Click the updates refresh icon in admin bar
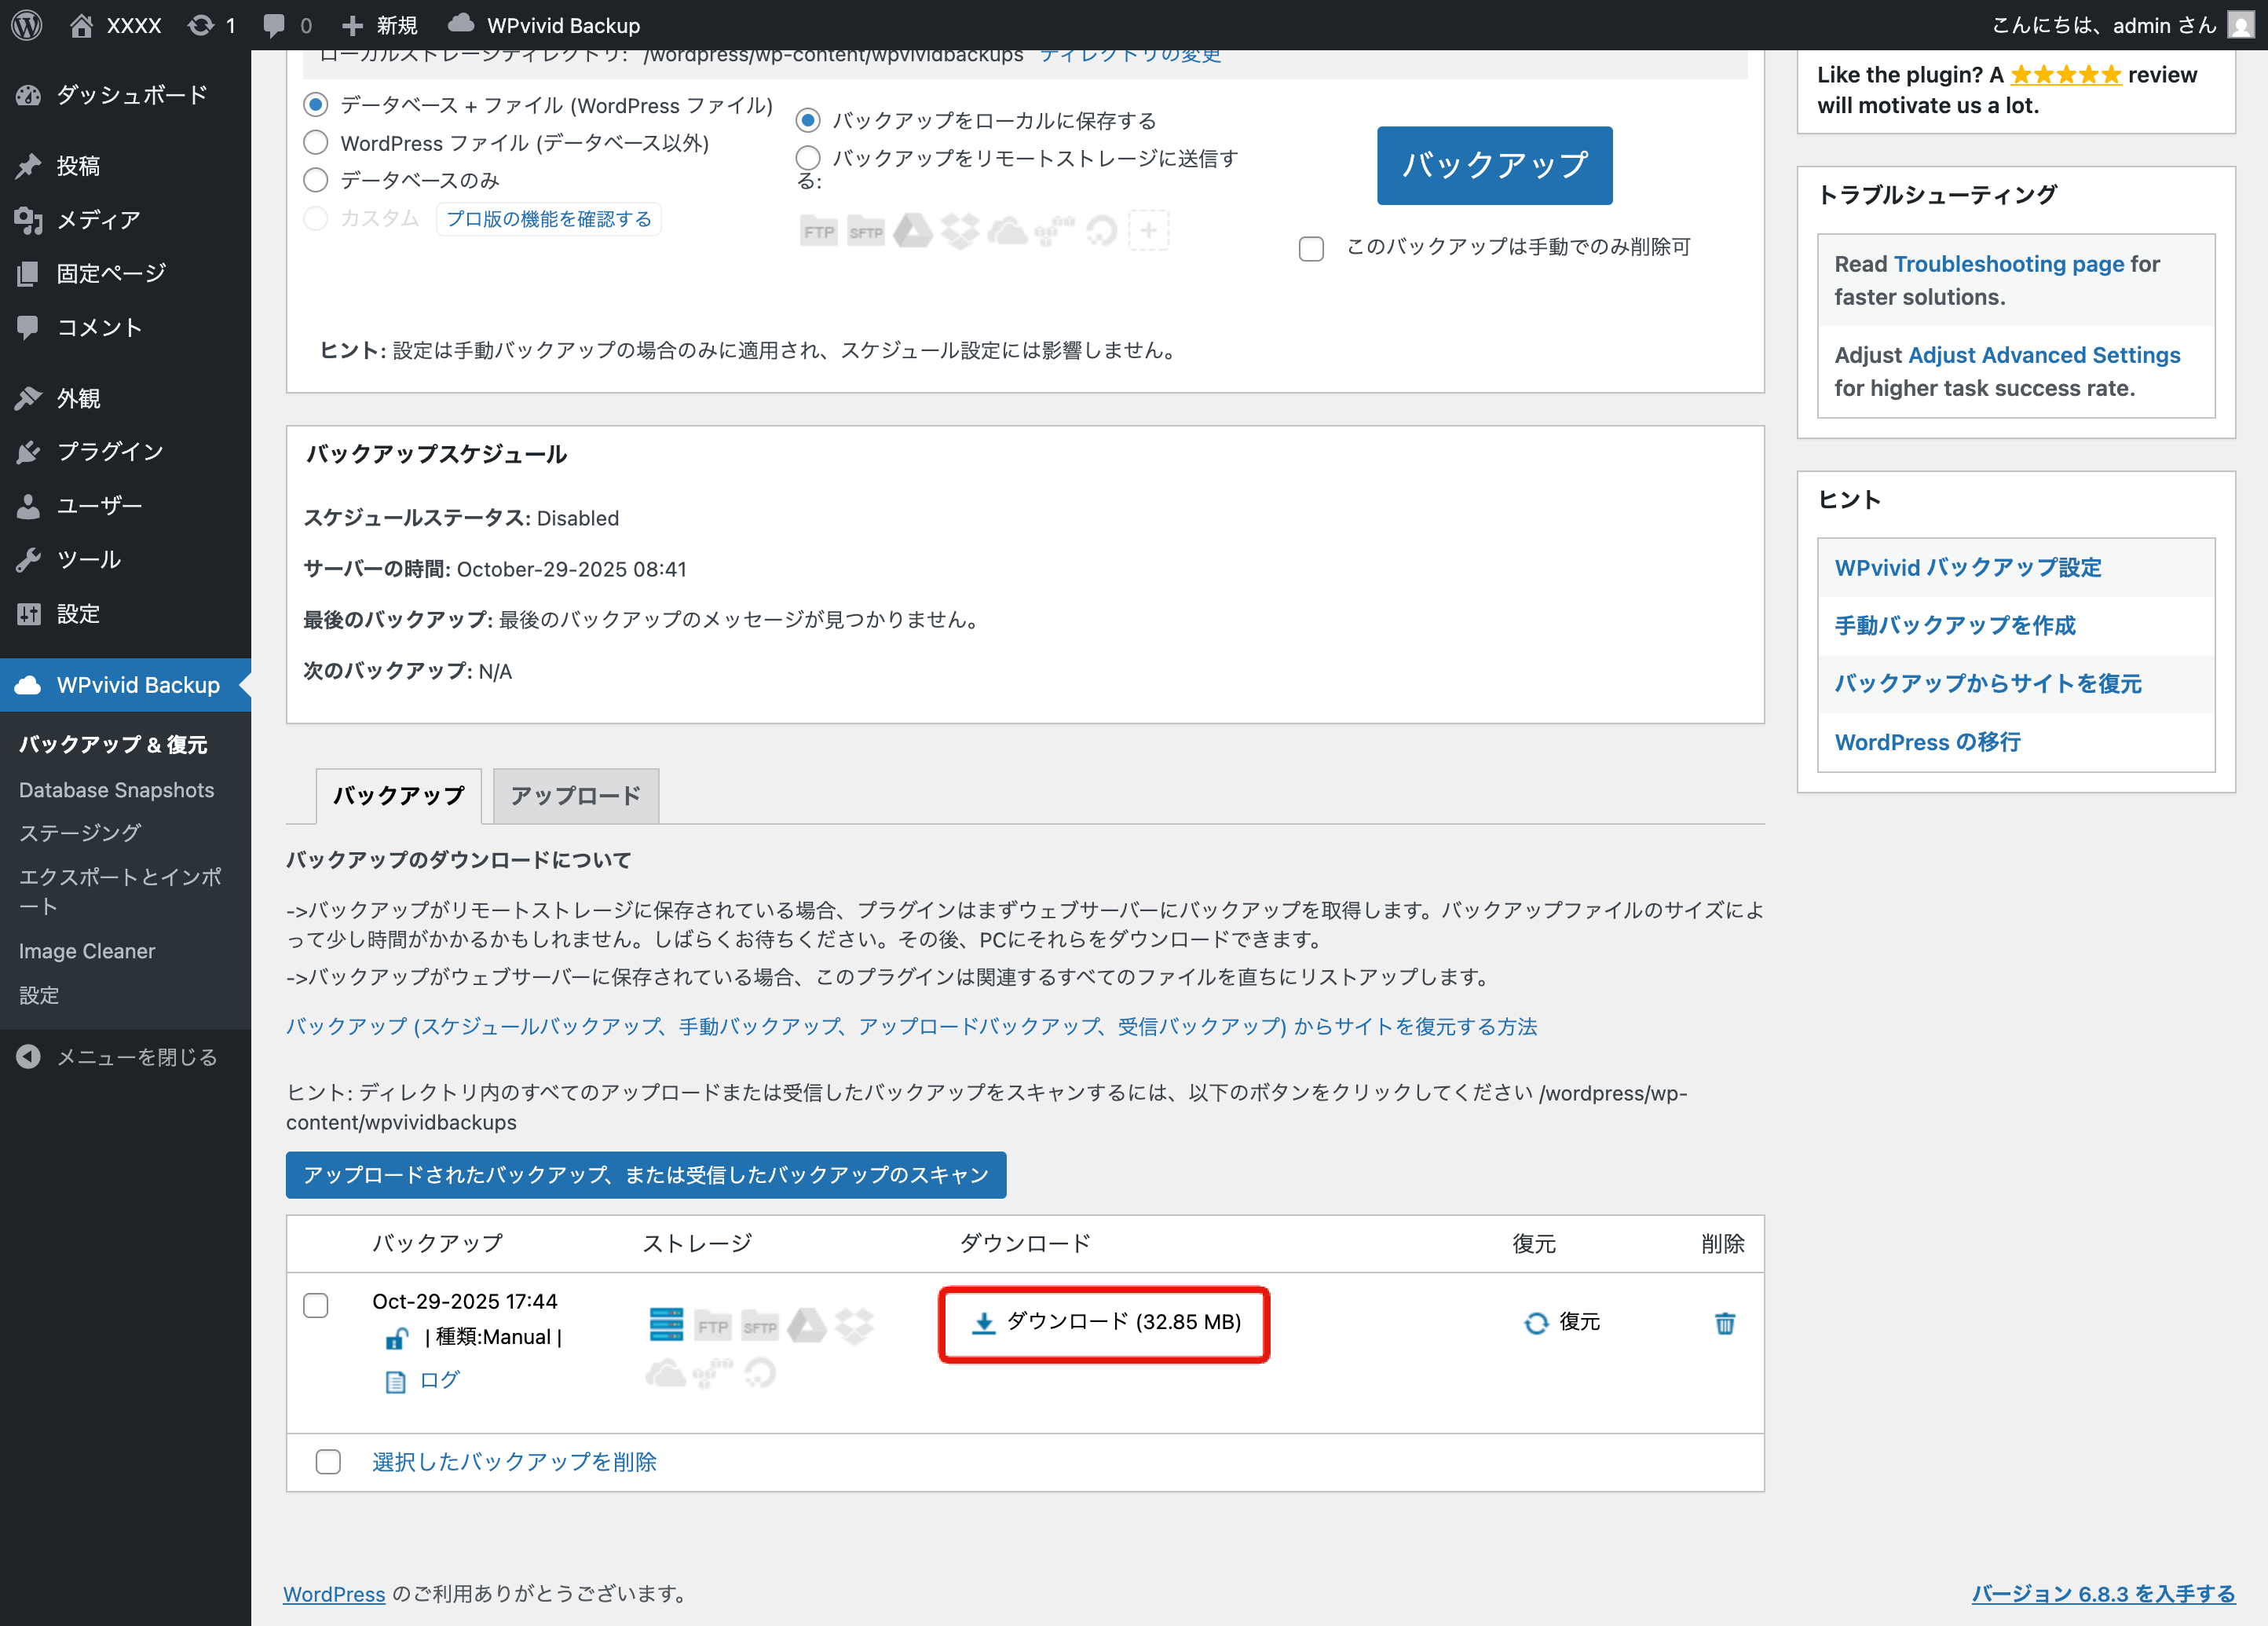The height and width of the screenshot is (1626, 2268). (201, 25)
